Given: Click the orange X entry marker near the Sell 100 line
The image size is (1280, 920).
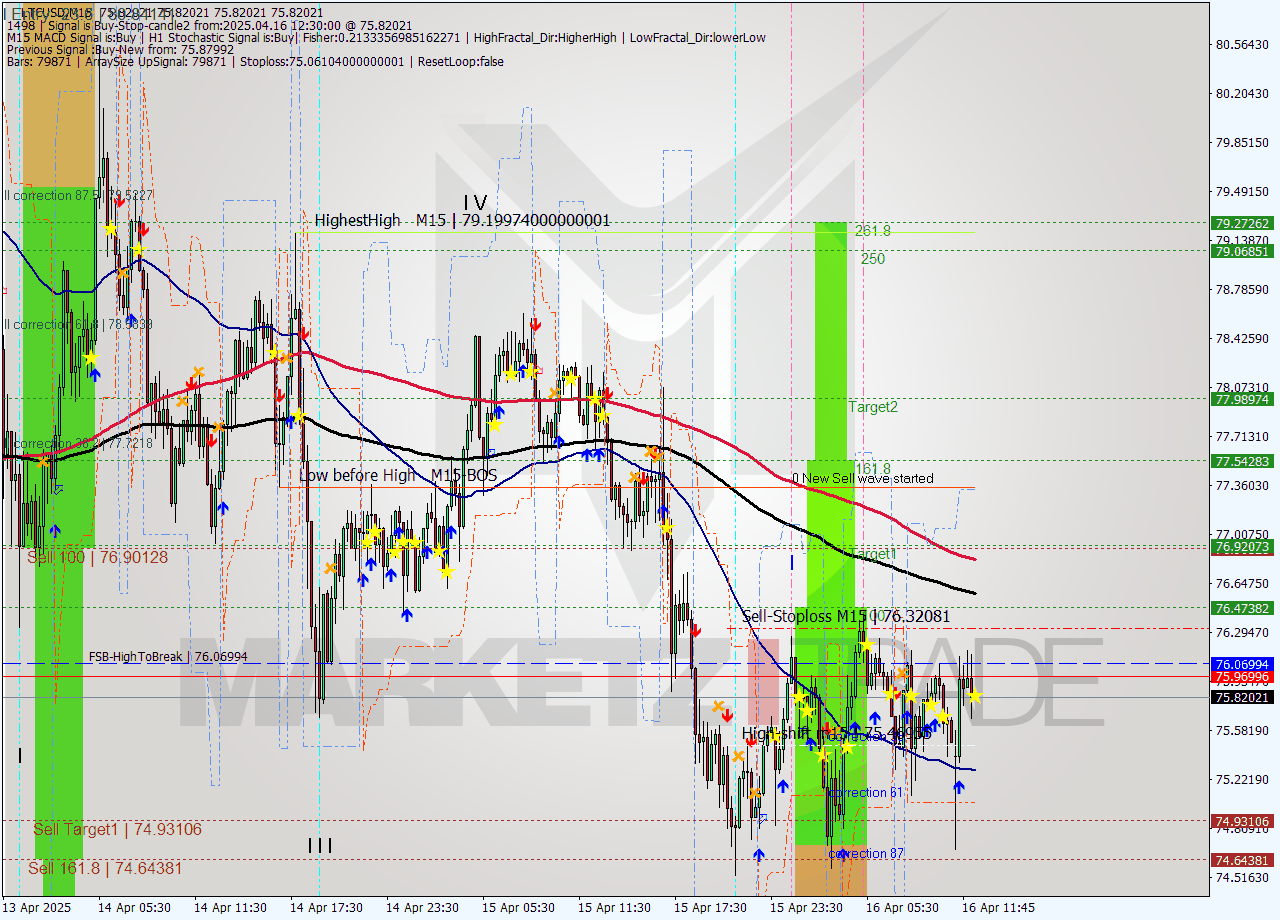Looking at the screenshot, I should pos(331,567).
